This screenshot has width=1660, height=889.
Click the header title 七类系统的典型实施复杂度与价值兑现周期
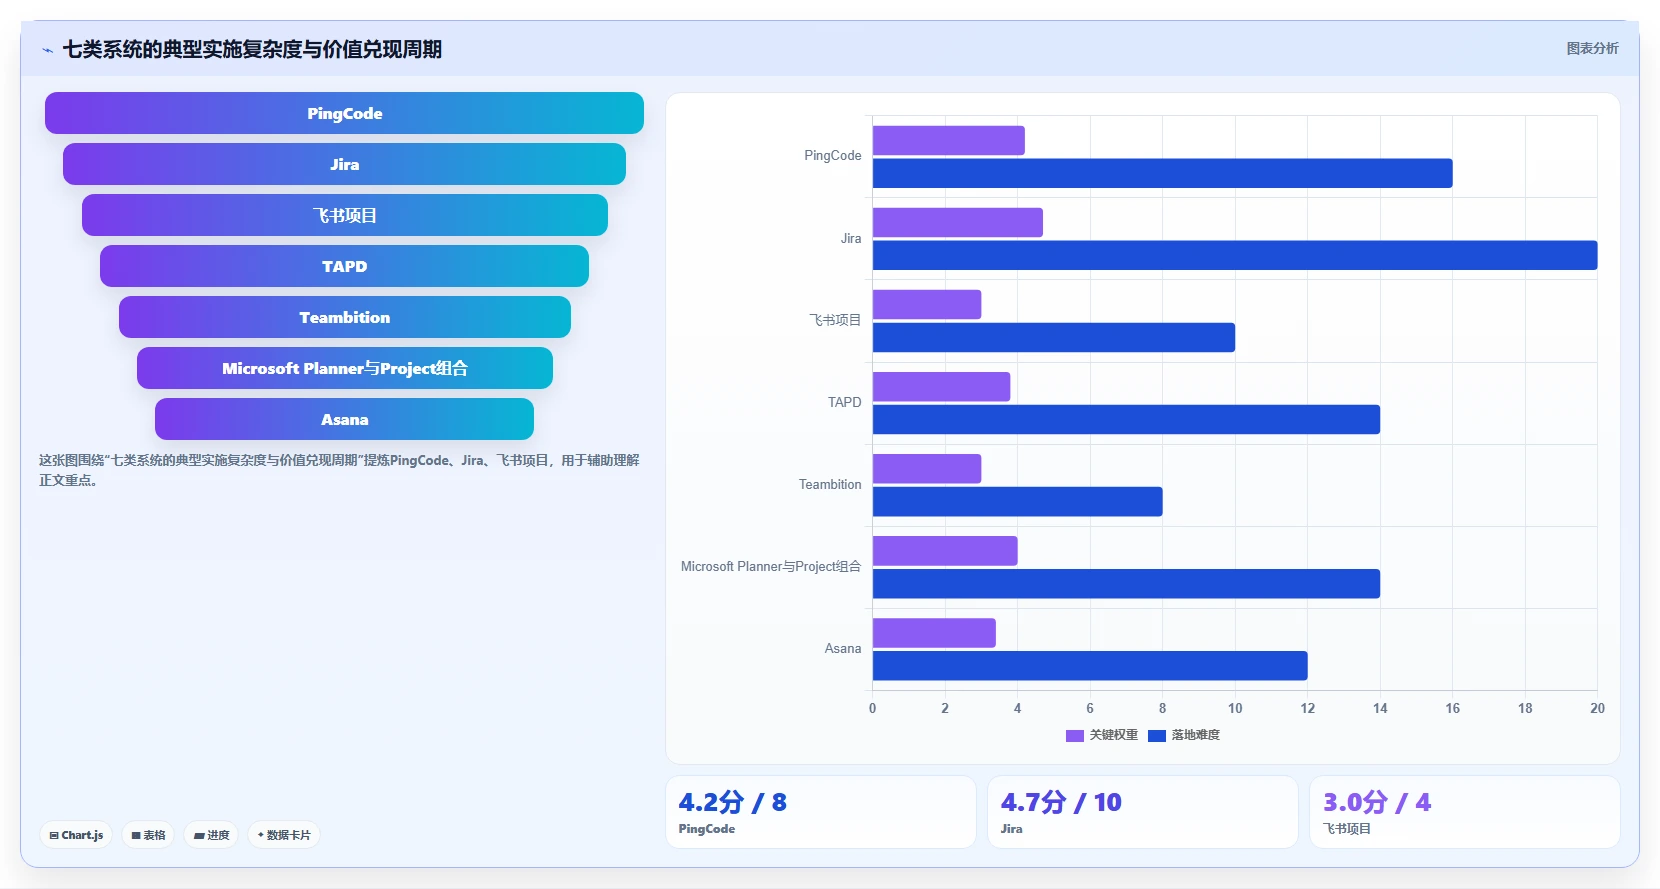[x=252, y=49]
